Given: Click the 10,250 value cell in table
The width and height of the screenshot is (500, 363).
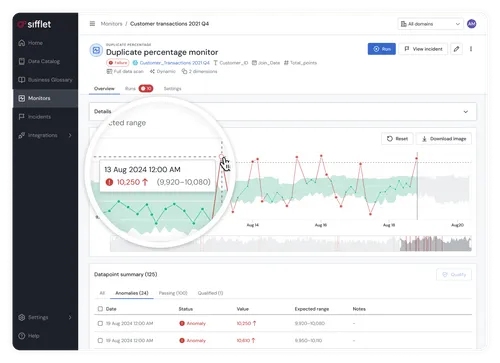Looking at the screenshot, I should click(x=246, y=323).
